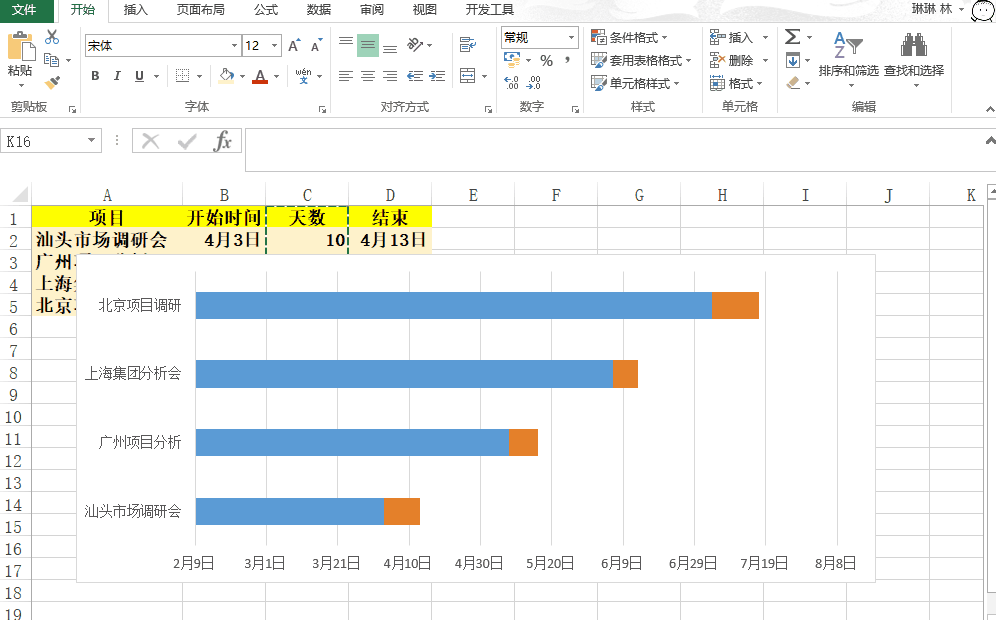This screenshot has width=996, height=620.
Task: Switch to the 公式 tab
Action: pos(266,10)
